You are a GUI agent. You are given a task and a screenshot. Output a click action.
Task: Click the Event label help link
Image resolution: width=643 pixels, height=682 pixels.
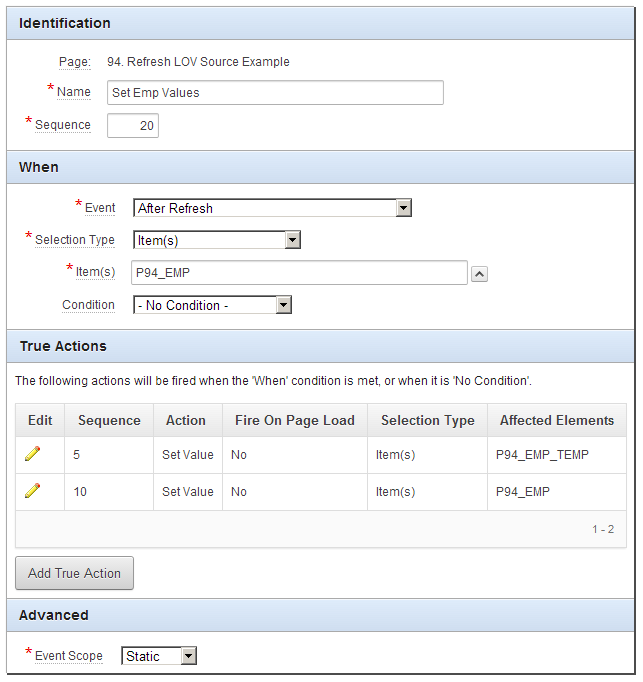[x=99, y=208]
